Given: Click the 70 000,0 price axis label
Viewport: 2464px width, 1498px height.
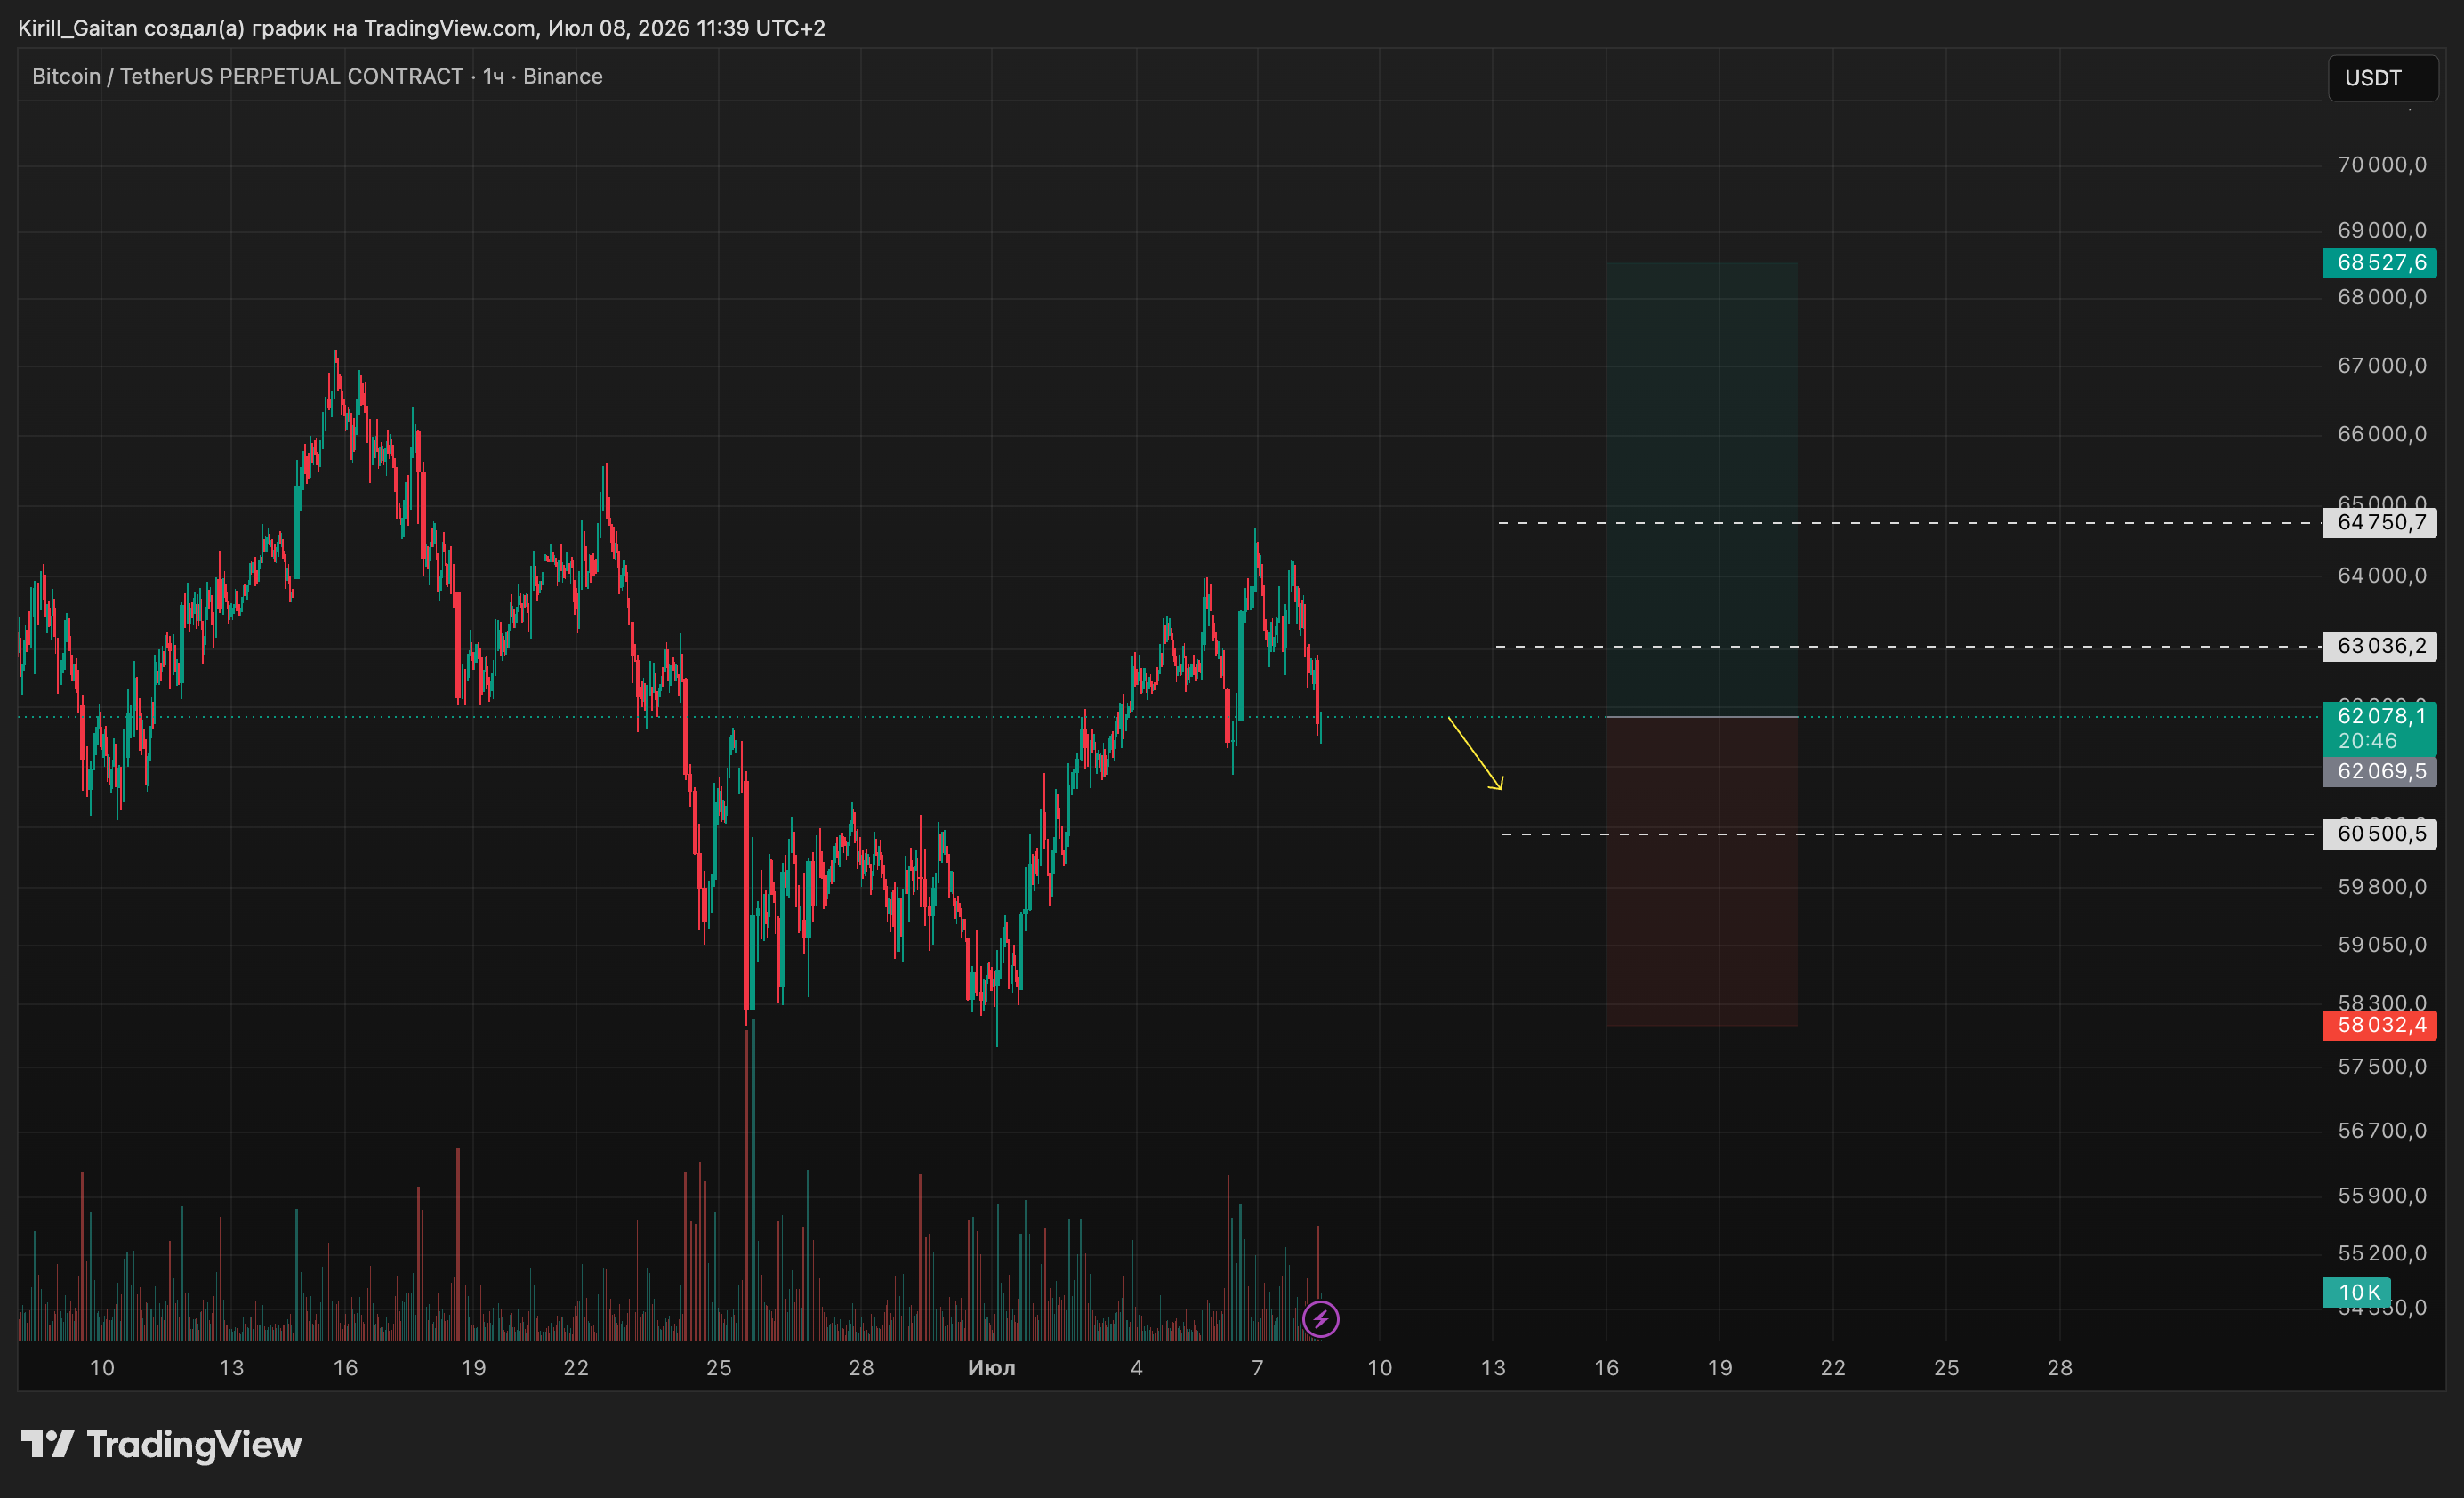Looking at the screenshot, I should click(x=2382, y=164).
